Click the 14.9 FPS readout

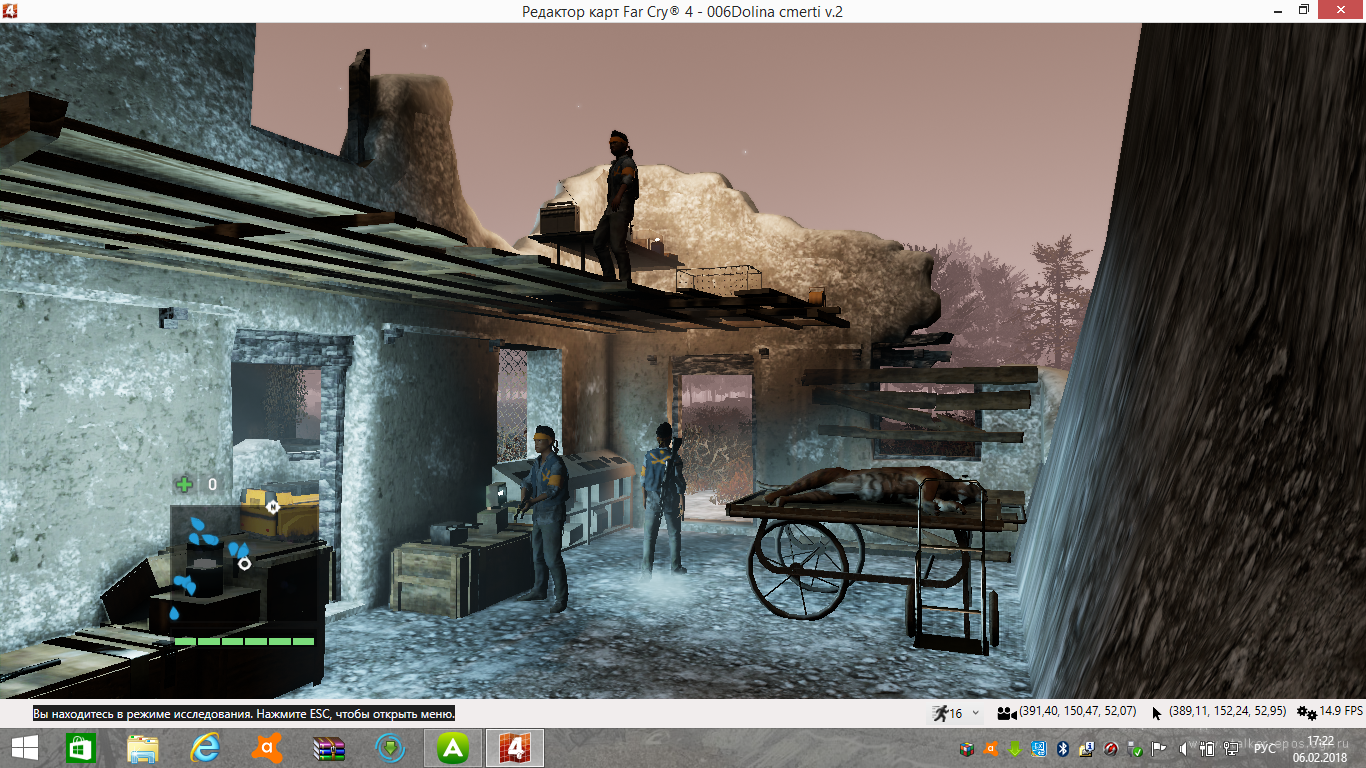[1341, 712]
